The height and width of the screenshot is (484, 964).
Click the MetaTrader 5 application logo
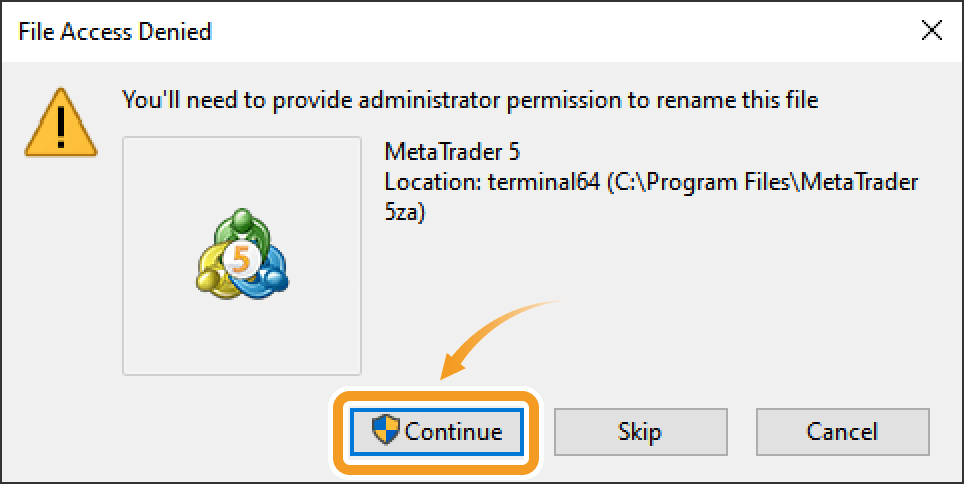click(x=242, y=256)
